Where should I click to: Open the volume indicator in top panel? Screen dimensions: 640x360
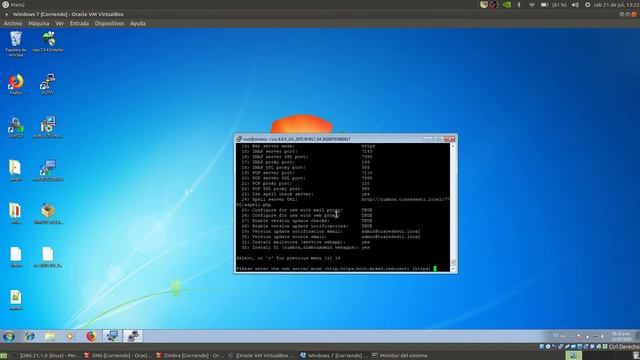[575, 4]
